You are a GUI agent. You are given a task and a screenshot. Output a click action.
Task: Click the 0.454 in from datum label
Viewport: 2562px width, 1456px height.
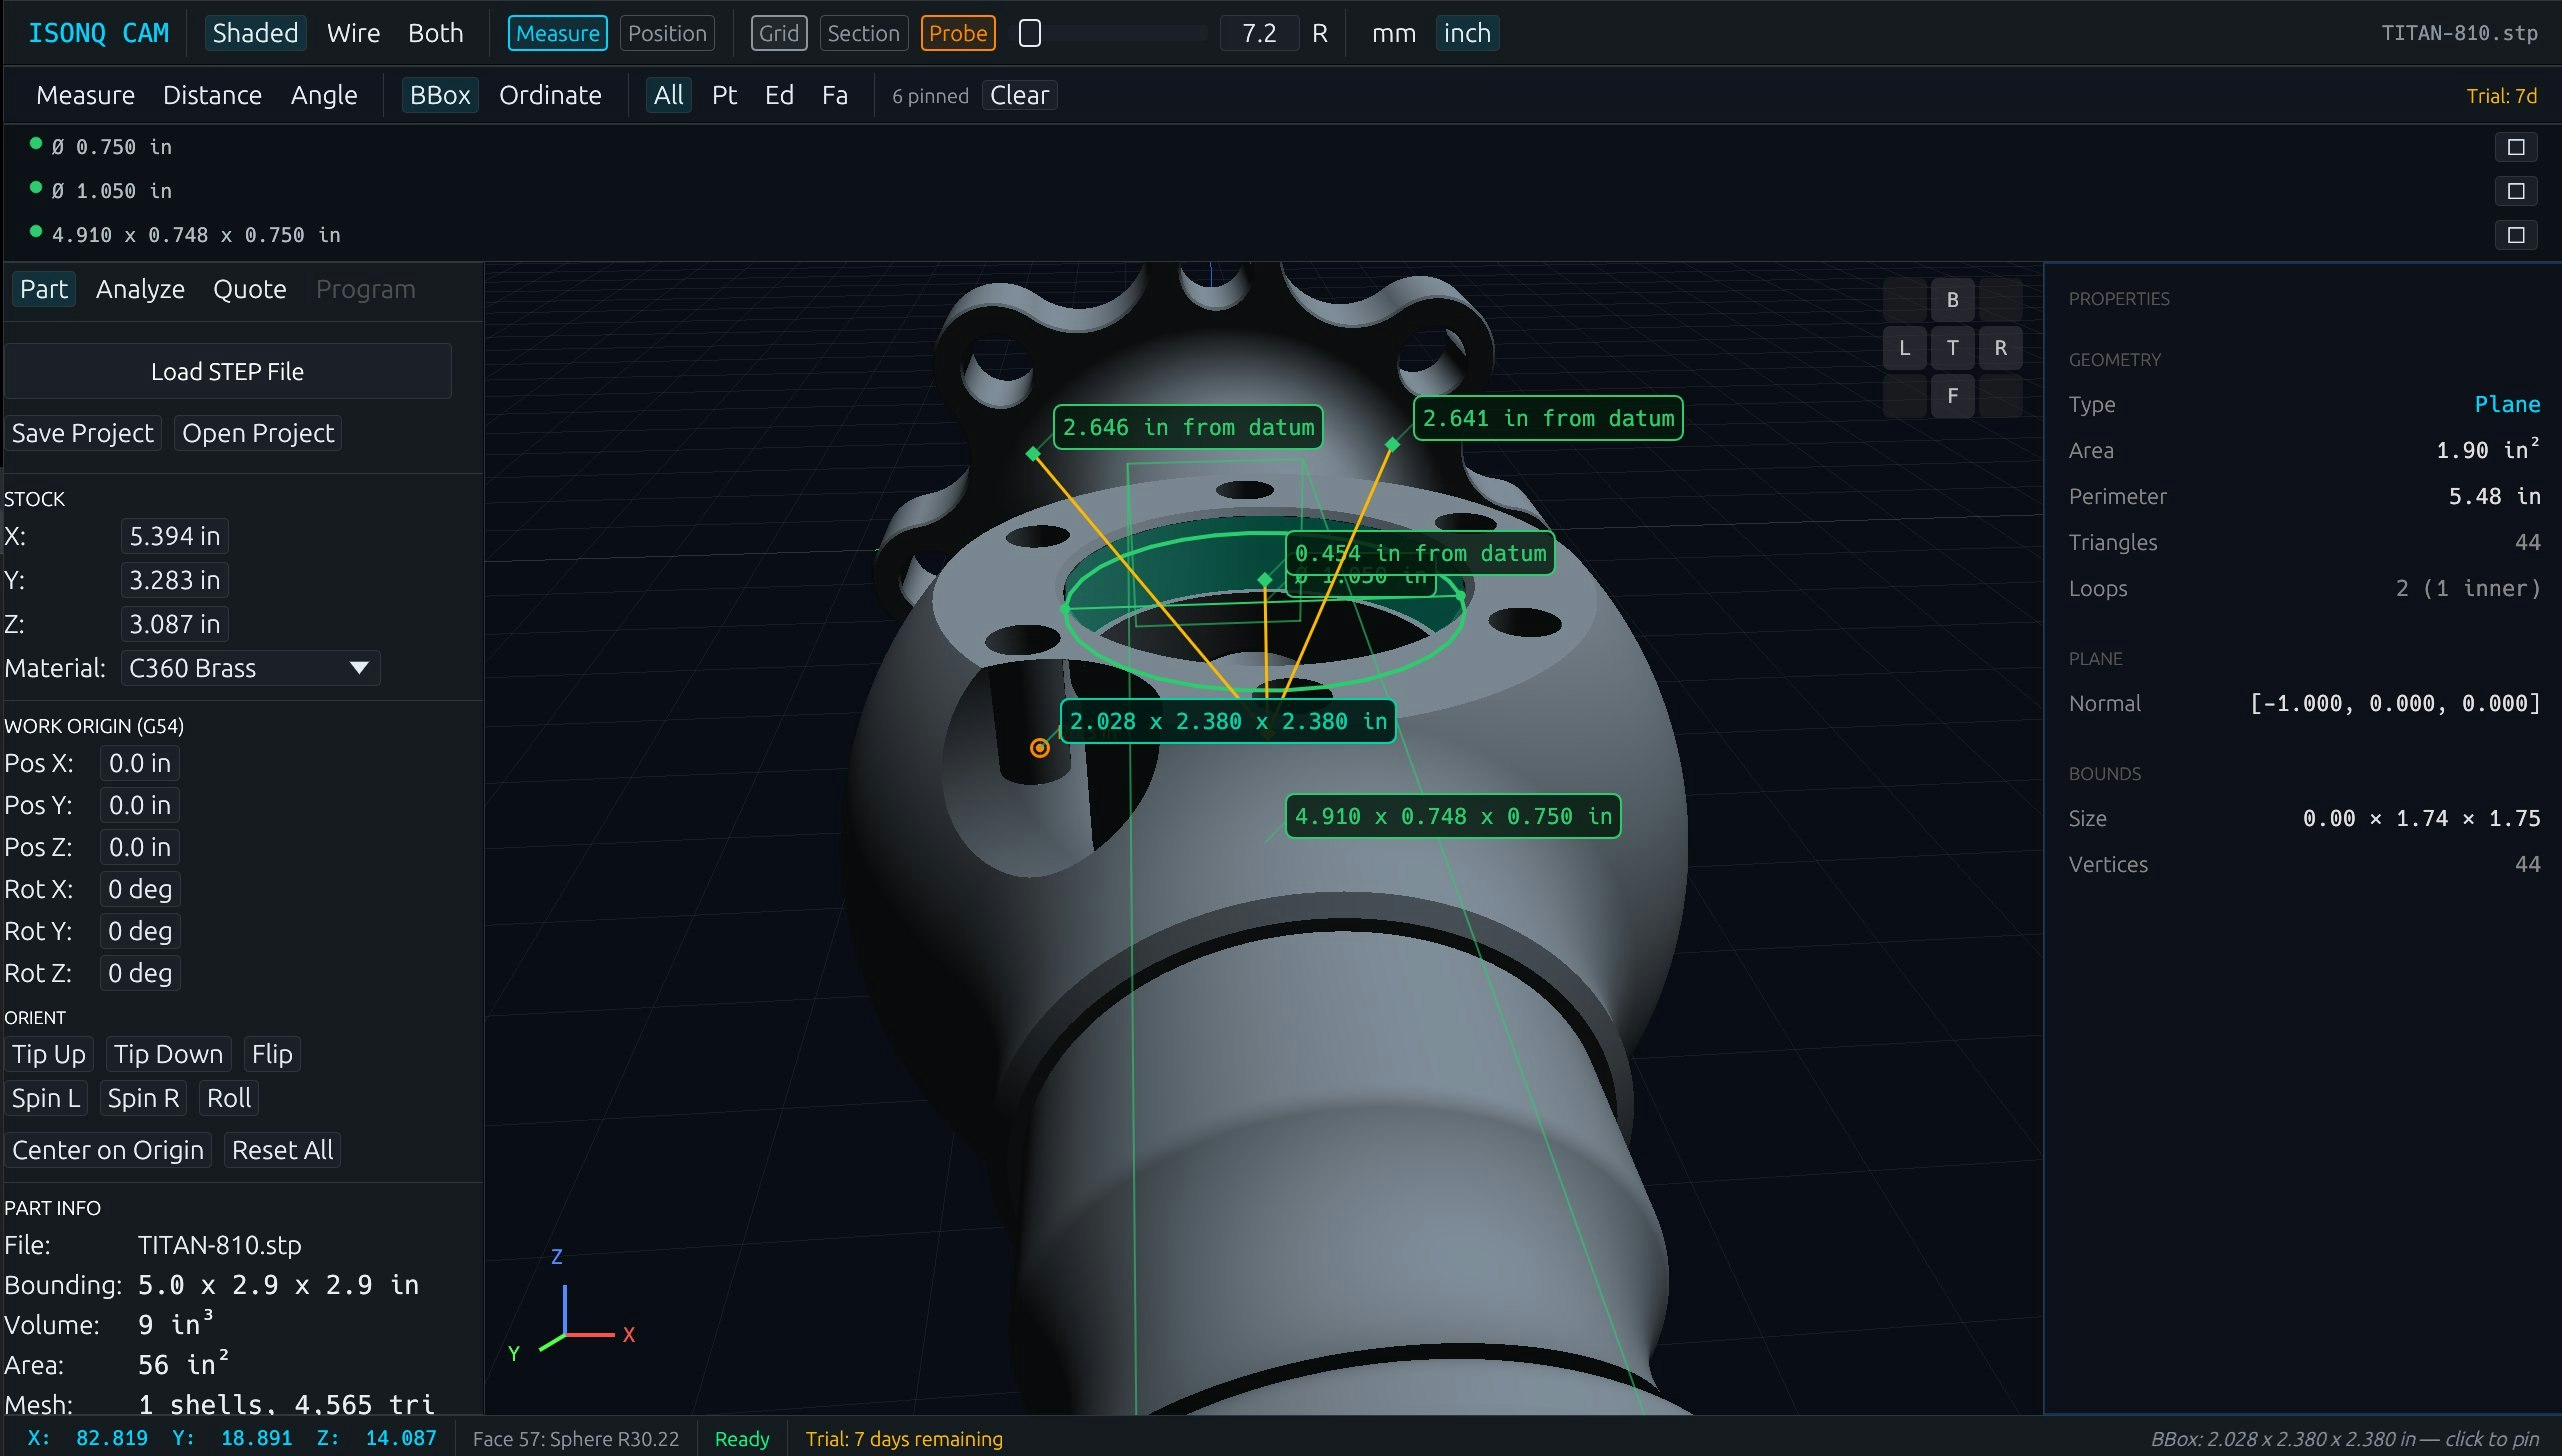pos(1420,553)
